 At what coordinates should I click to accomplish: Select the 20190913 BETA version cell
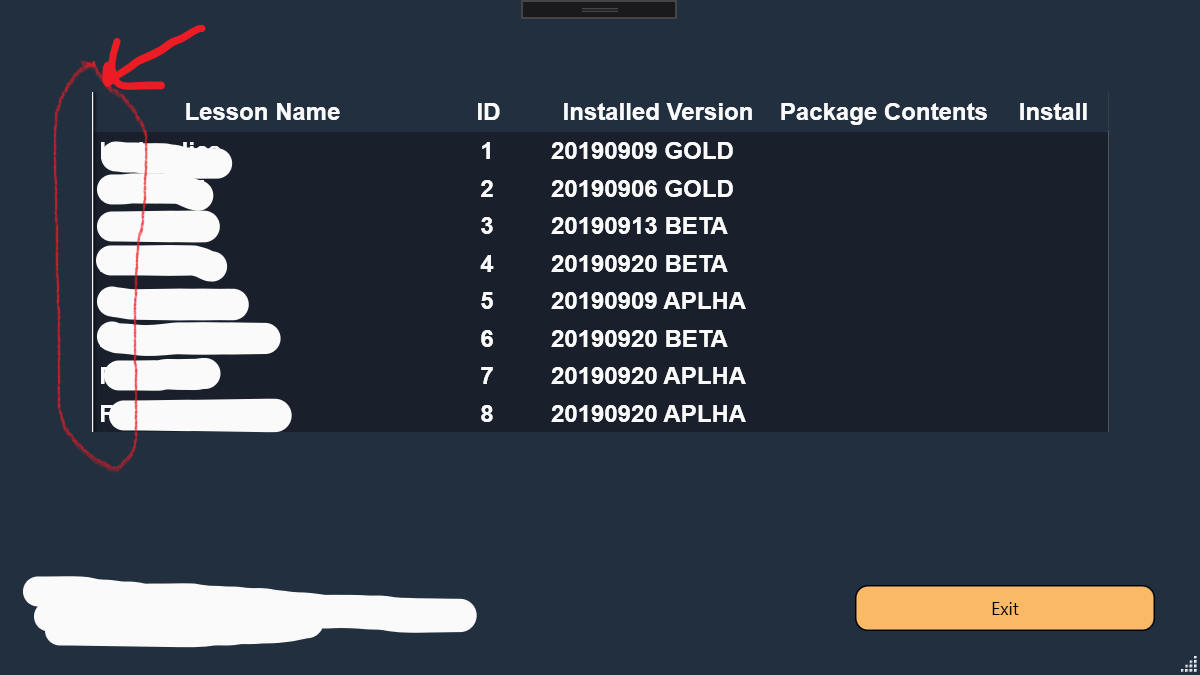[639, 226]
